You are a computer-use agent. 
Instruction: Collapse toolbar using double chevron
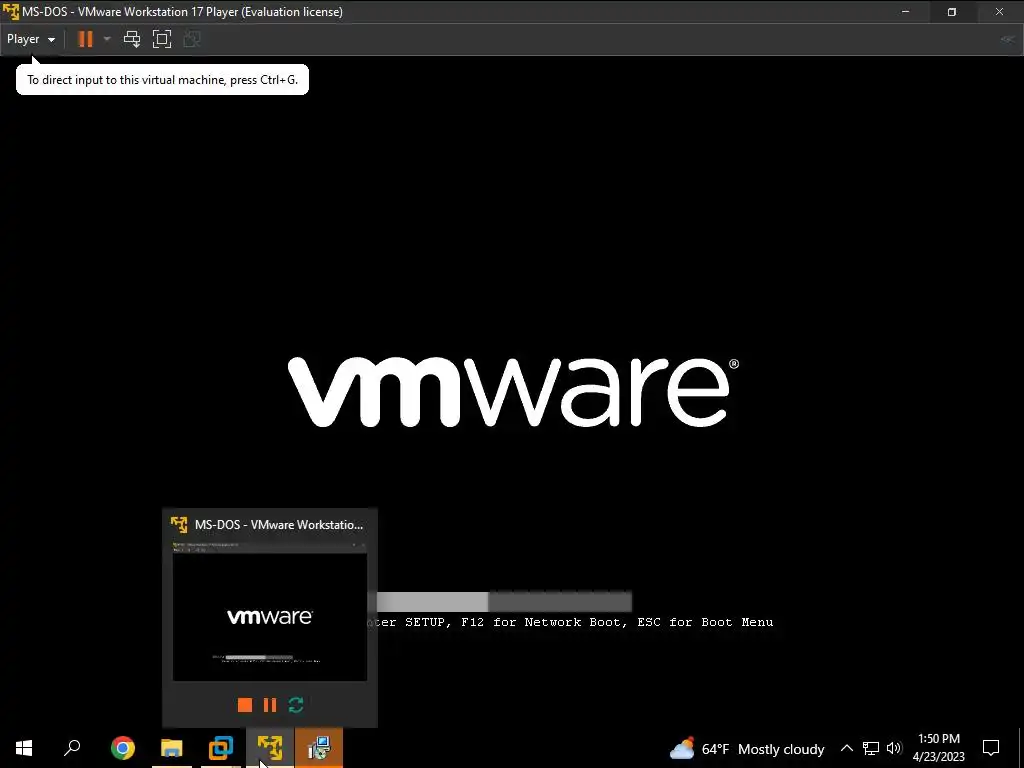click(1007, 39)
